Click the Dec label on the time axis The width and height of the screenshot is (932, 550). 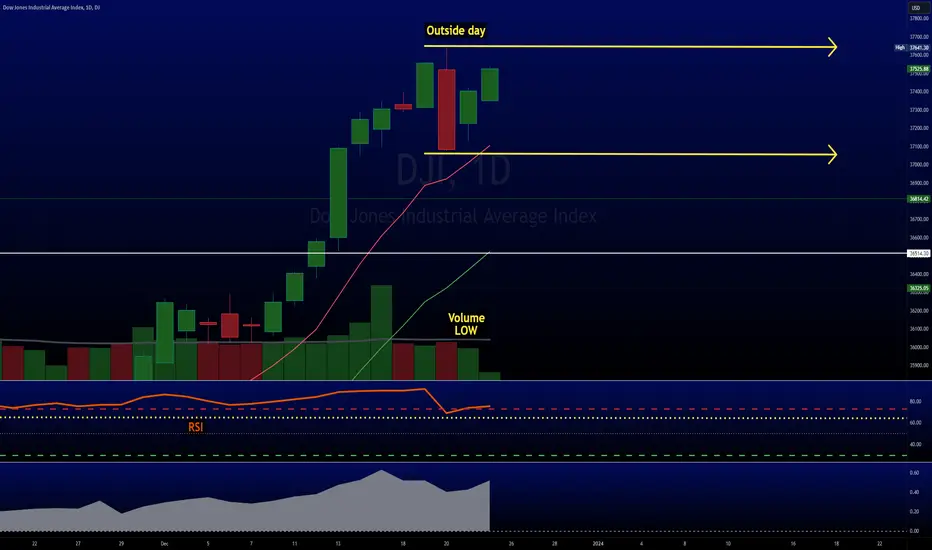(165, 543)
